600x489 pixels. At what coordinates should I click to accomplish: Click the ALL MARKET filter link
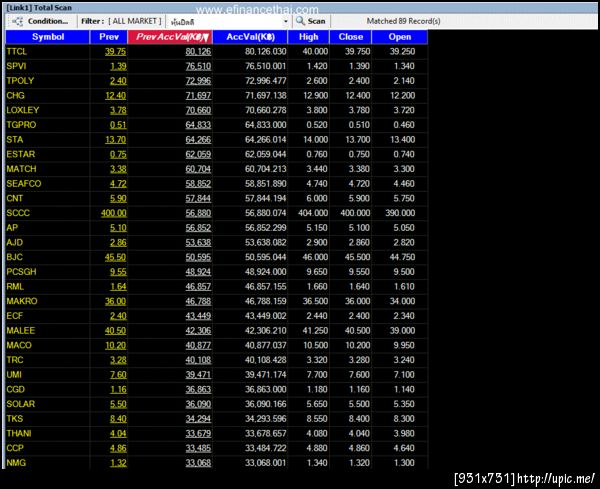[x=135, y=21]
